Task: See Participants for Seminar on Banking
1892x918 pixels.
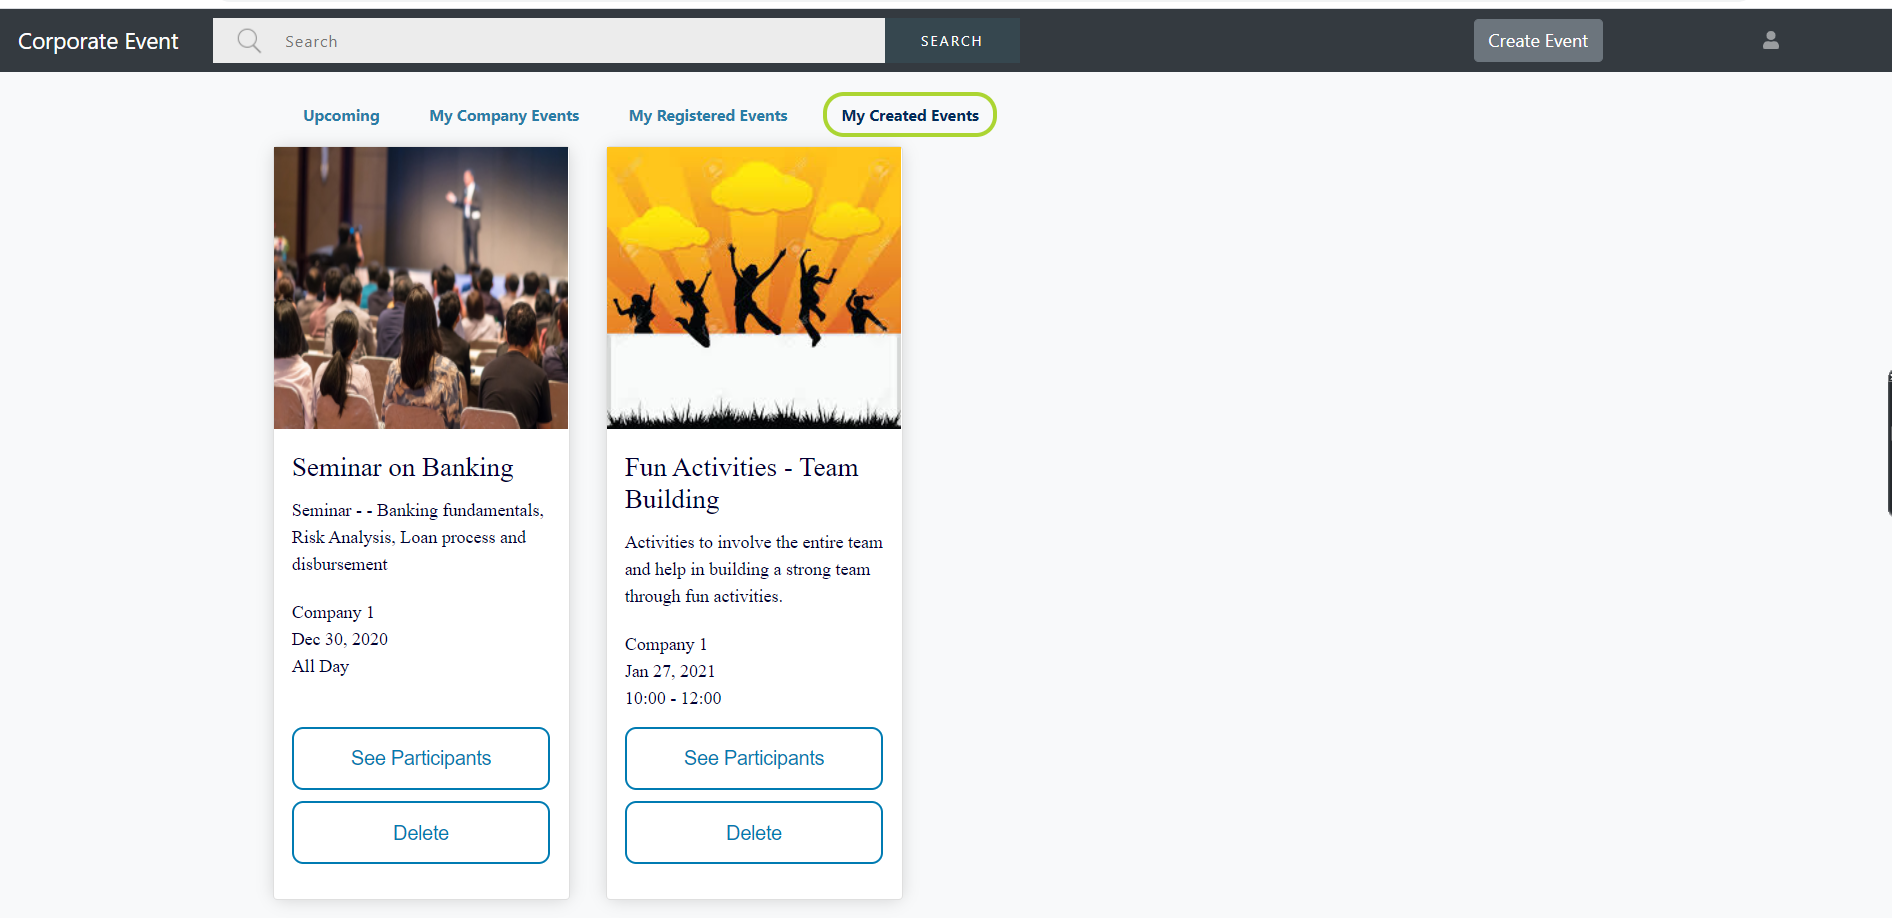Action: click(421, 758)
